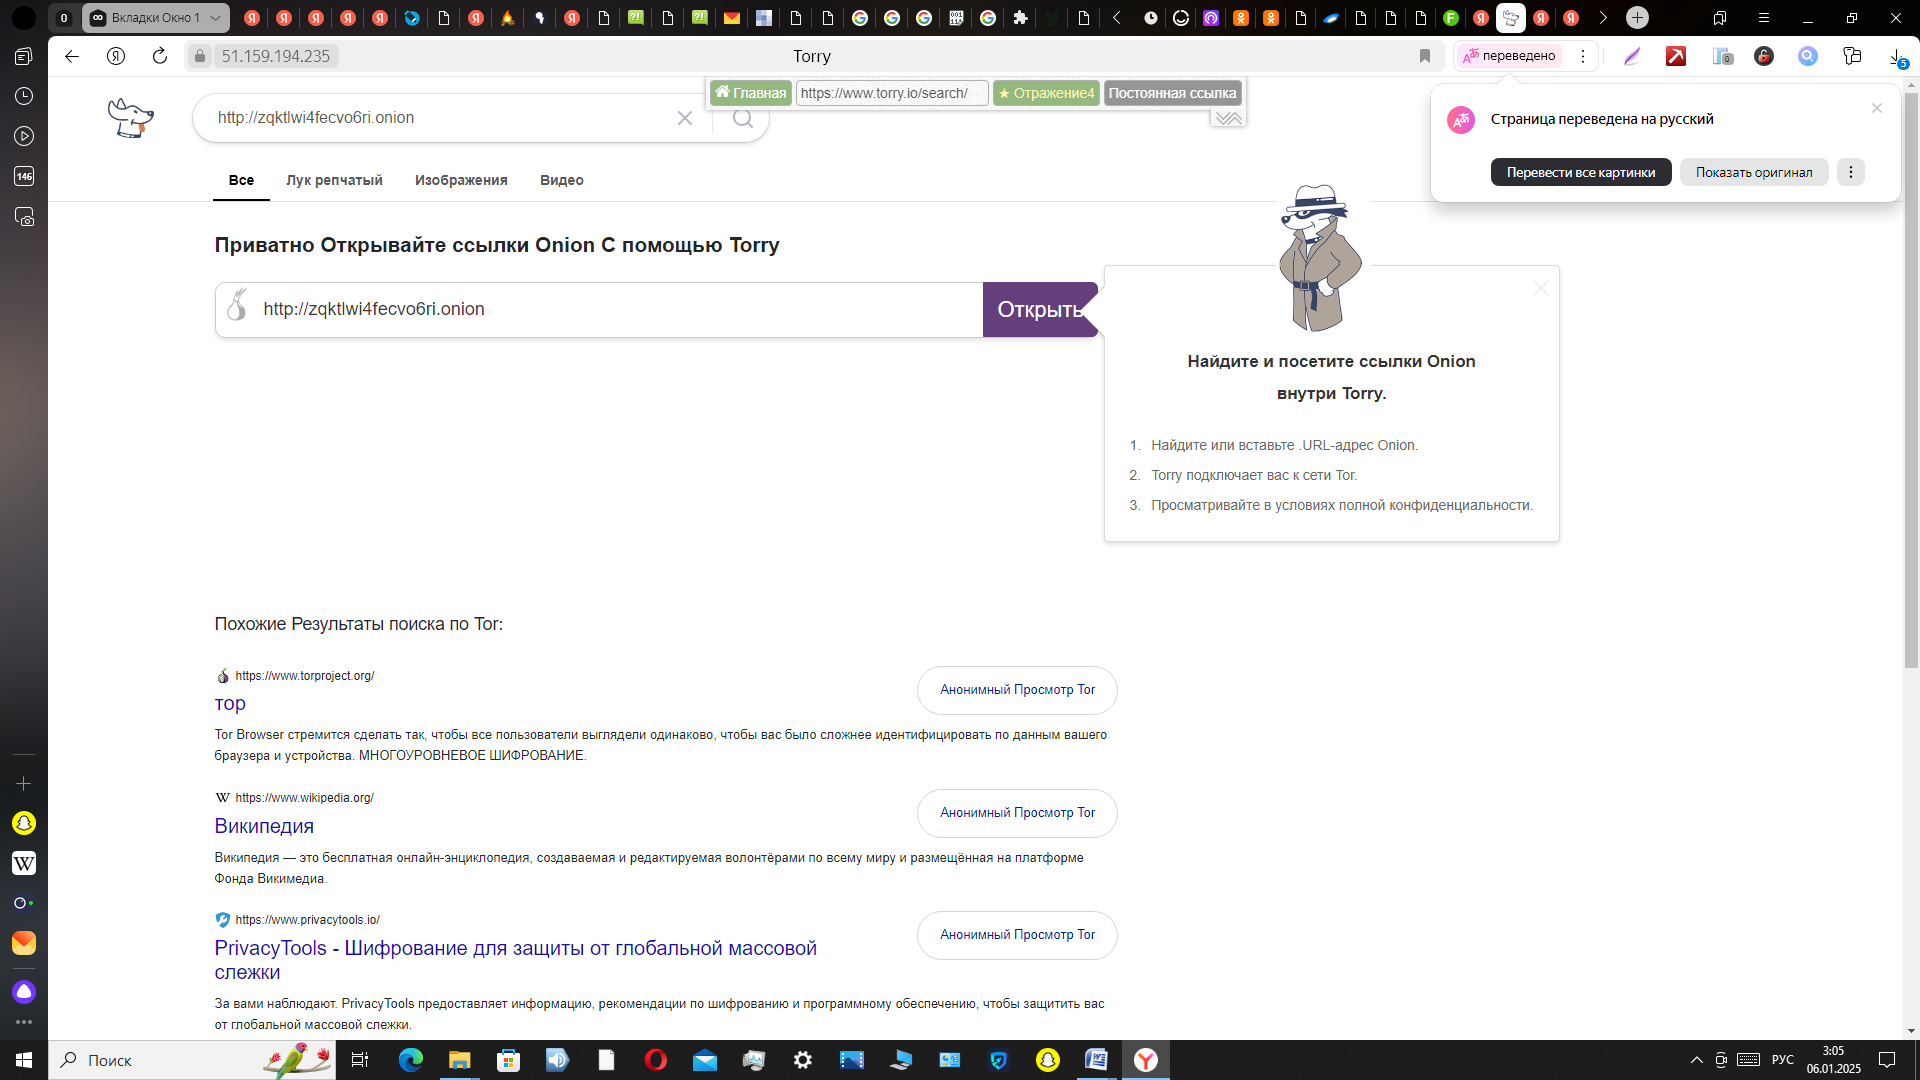Select the "Все" tab
Screen dimensions: 1920x1080
click(x=241, y=180)
